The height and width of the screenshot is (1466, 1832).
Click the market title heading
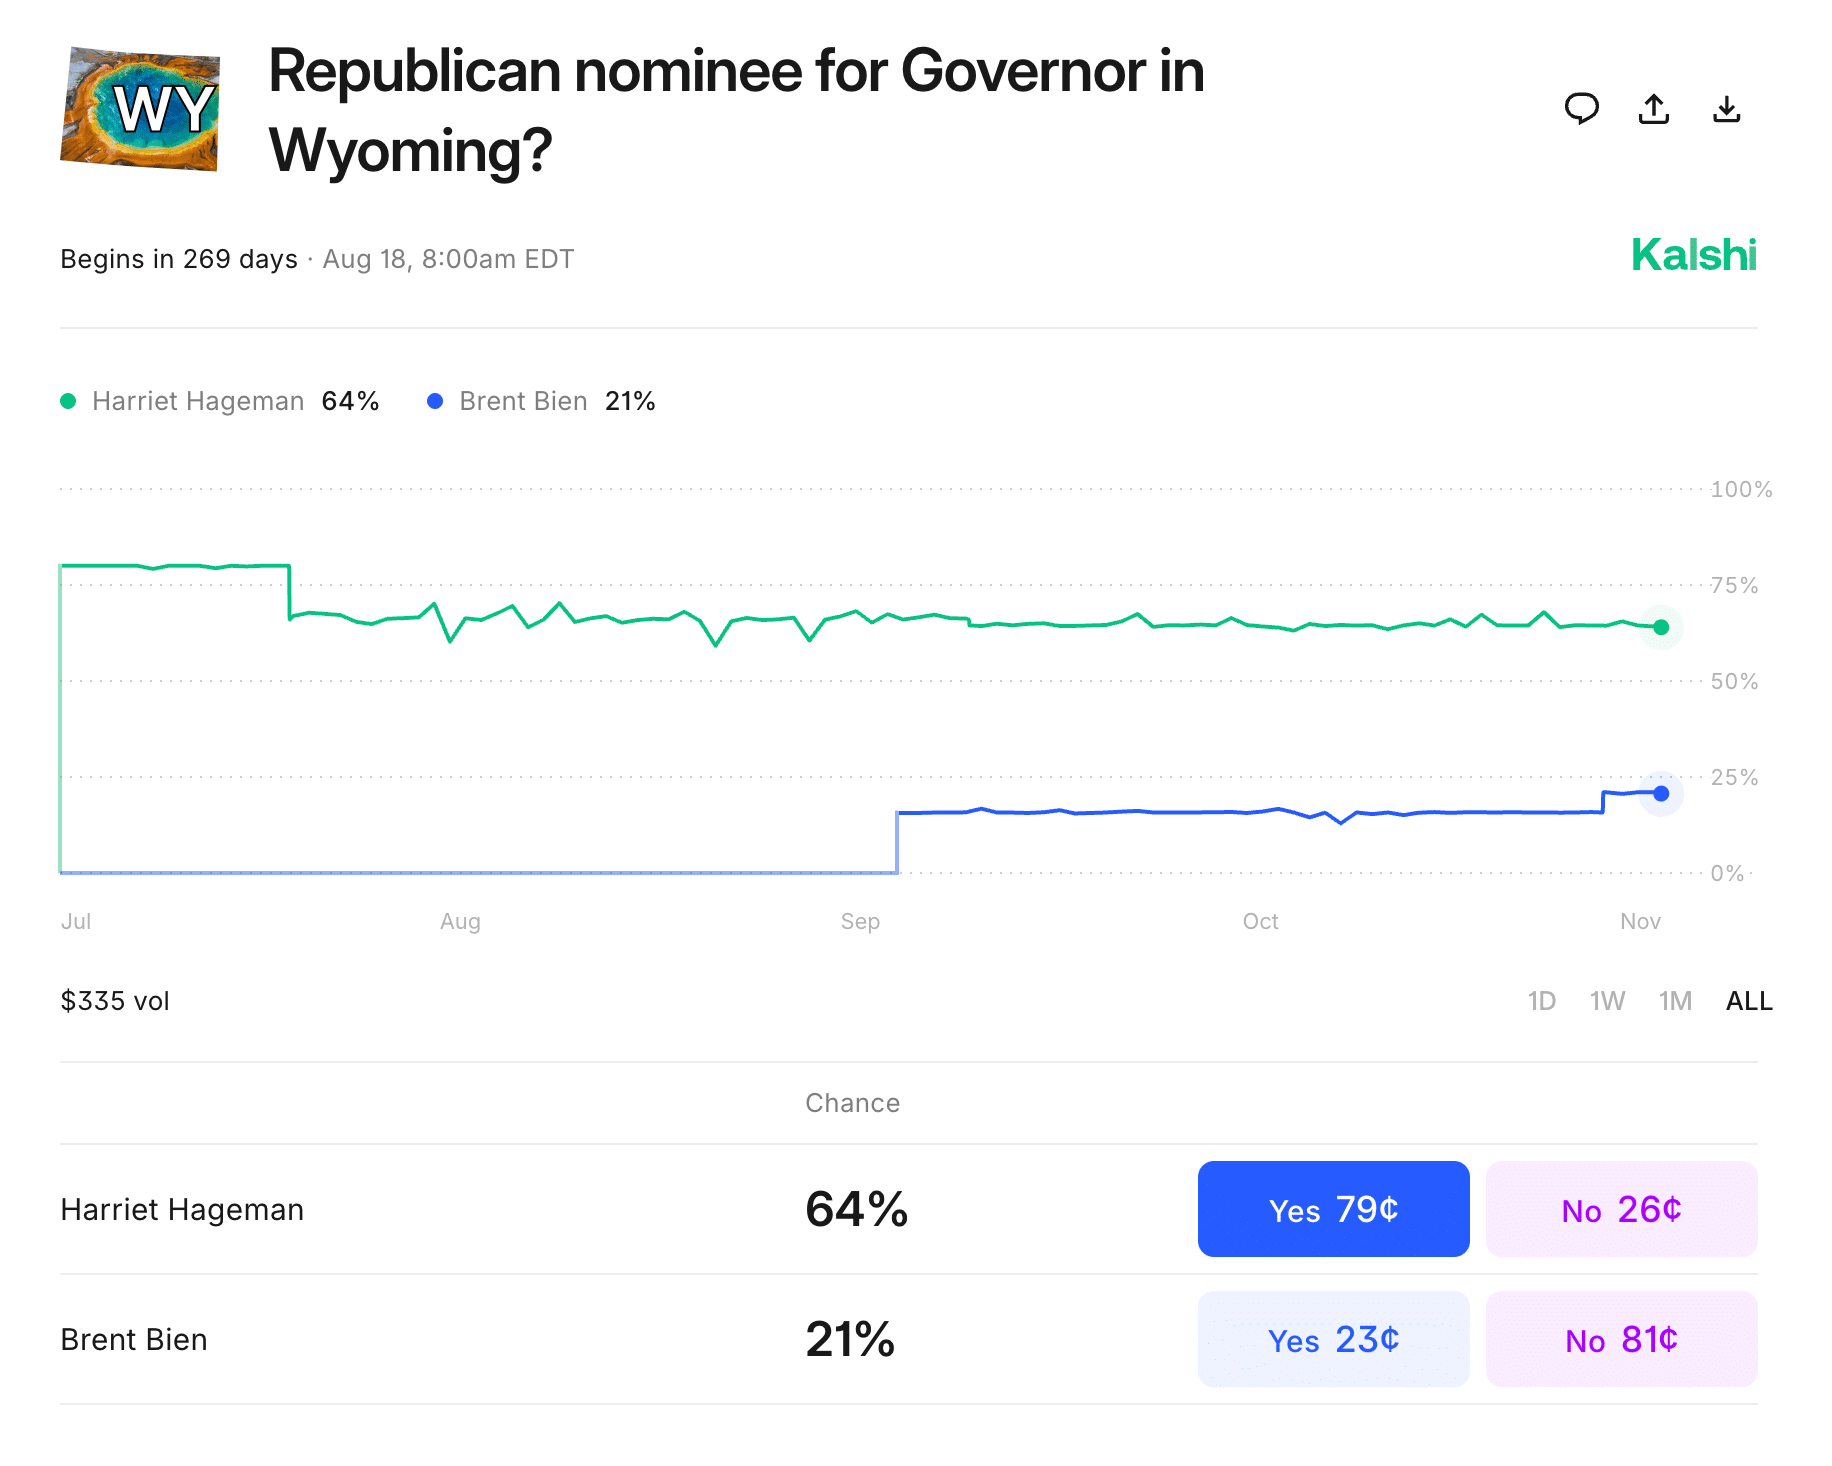(736, 110)
